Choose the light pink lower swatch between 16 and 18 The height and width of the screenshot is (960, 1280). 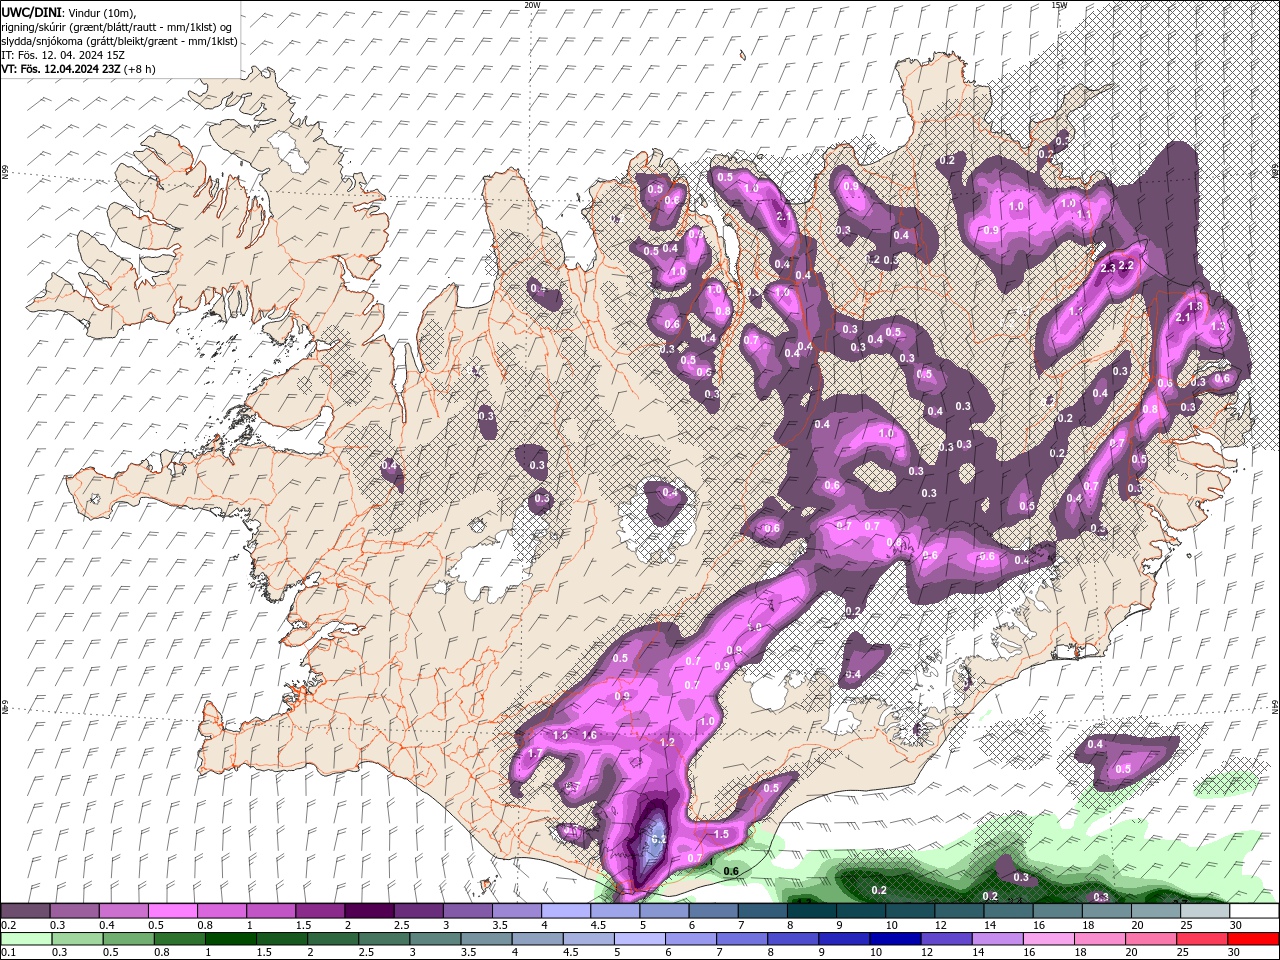[x=1048, y=939]
